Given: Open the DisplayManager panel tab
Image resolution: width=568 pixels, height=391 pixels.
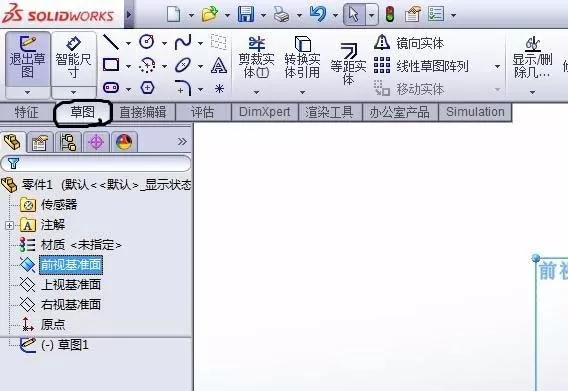Looking at the screenshot, I should (124, 142).
